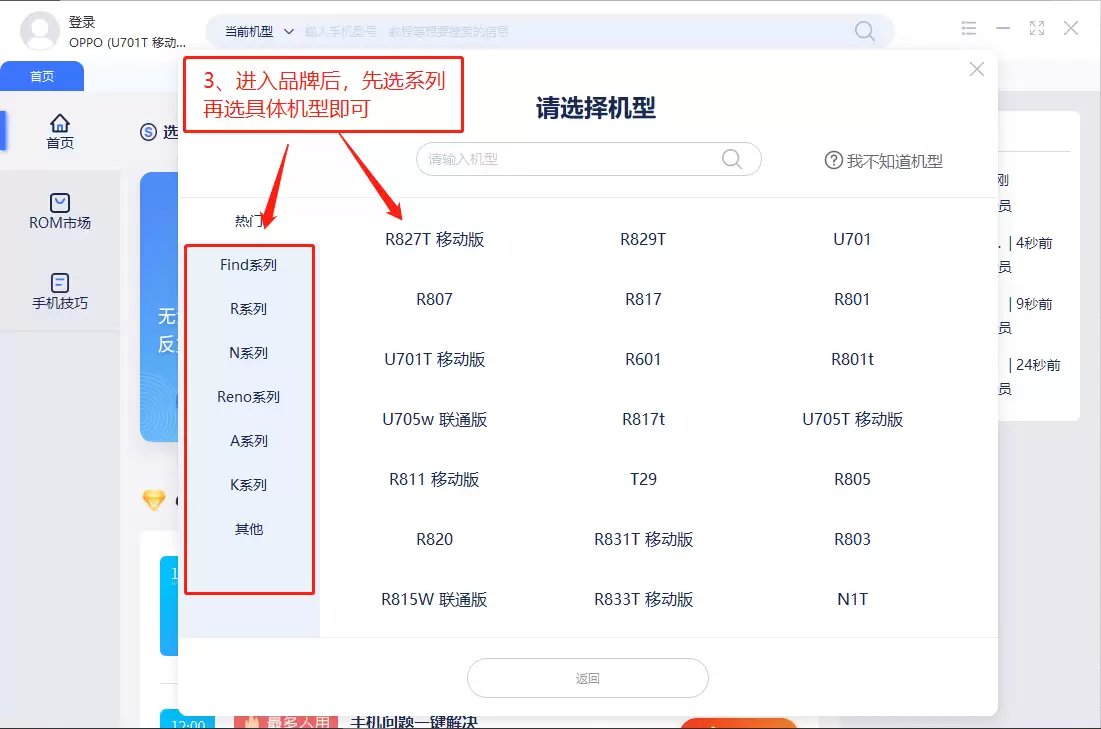Click the question mark icon beside 我不知道机型
The width and height of the screenshot is (1101, 729).
[834, 161]
